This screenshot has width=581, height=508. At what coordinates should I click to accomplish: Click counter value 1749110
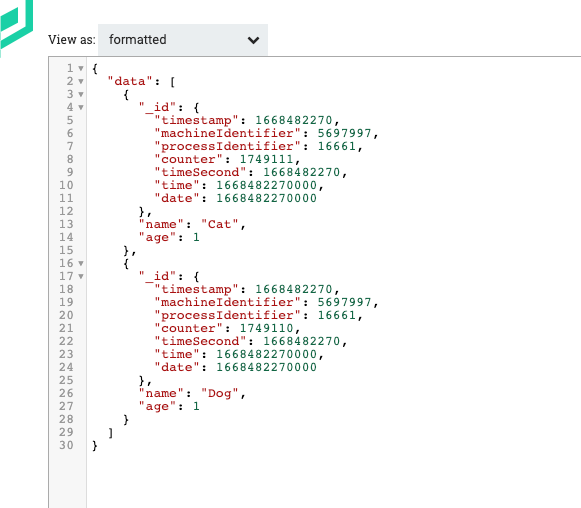266,328
